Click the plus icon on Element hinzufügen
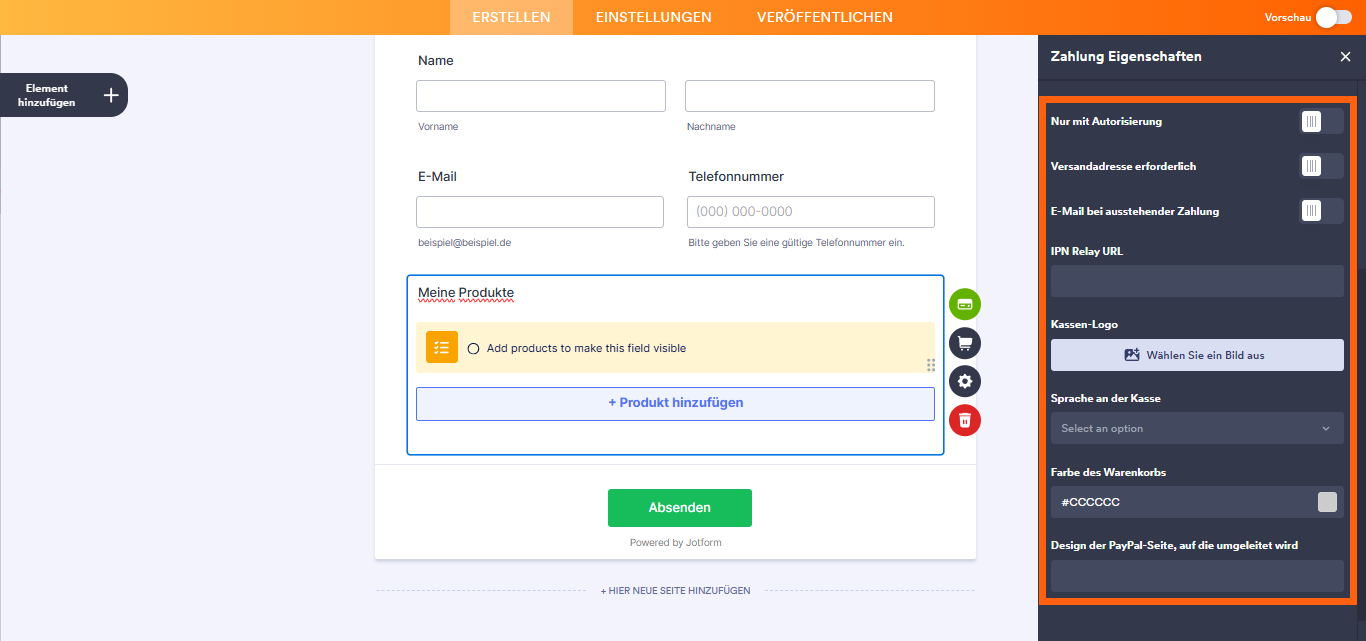1366x641 pixels. [111, 95]
